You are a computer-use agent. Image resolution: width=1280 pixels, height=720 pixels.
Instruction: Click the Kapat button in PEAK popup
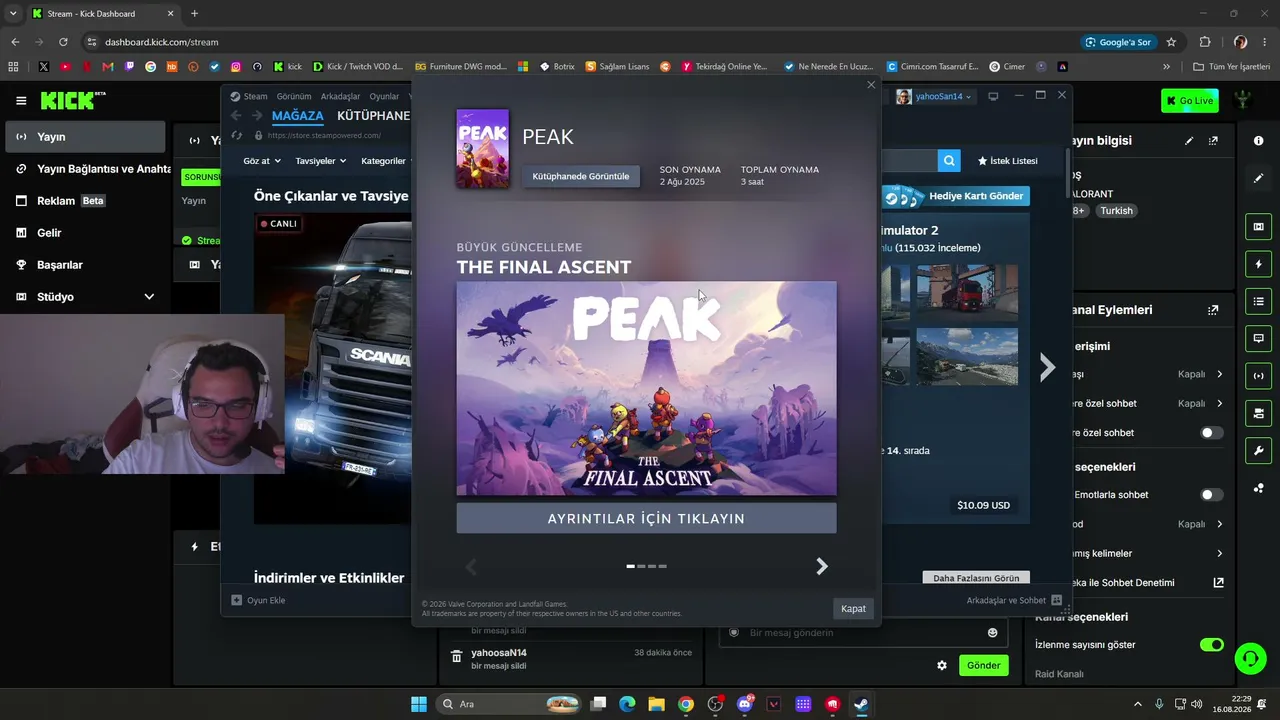[x=853, y=608]
